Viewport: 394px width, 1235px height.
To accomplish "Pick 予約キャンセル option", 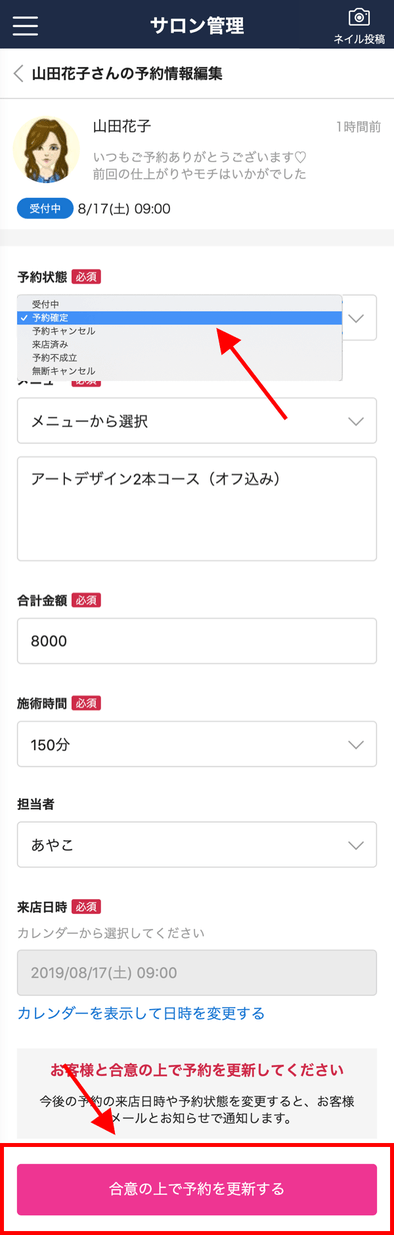I will pyautogui.click(x=180, y=330).
